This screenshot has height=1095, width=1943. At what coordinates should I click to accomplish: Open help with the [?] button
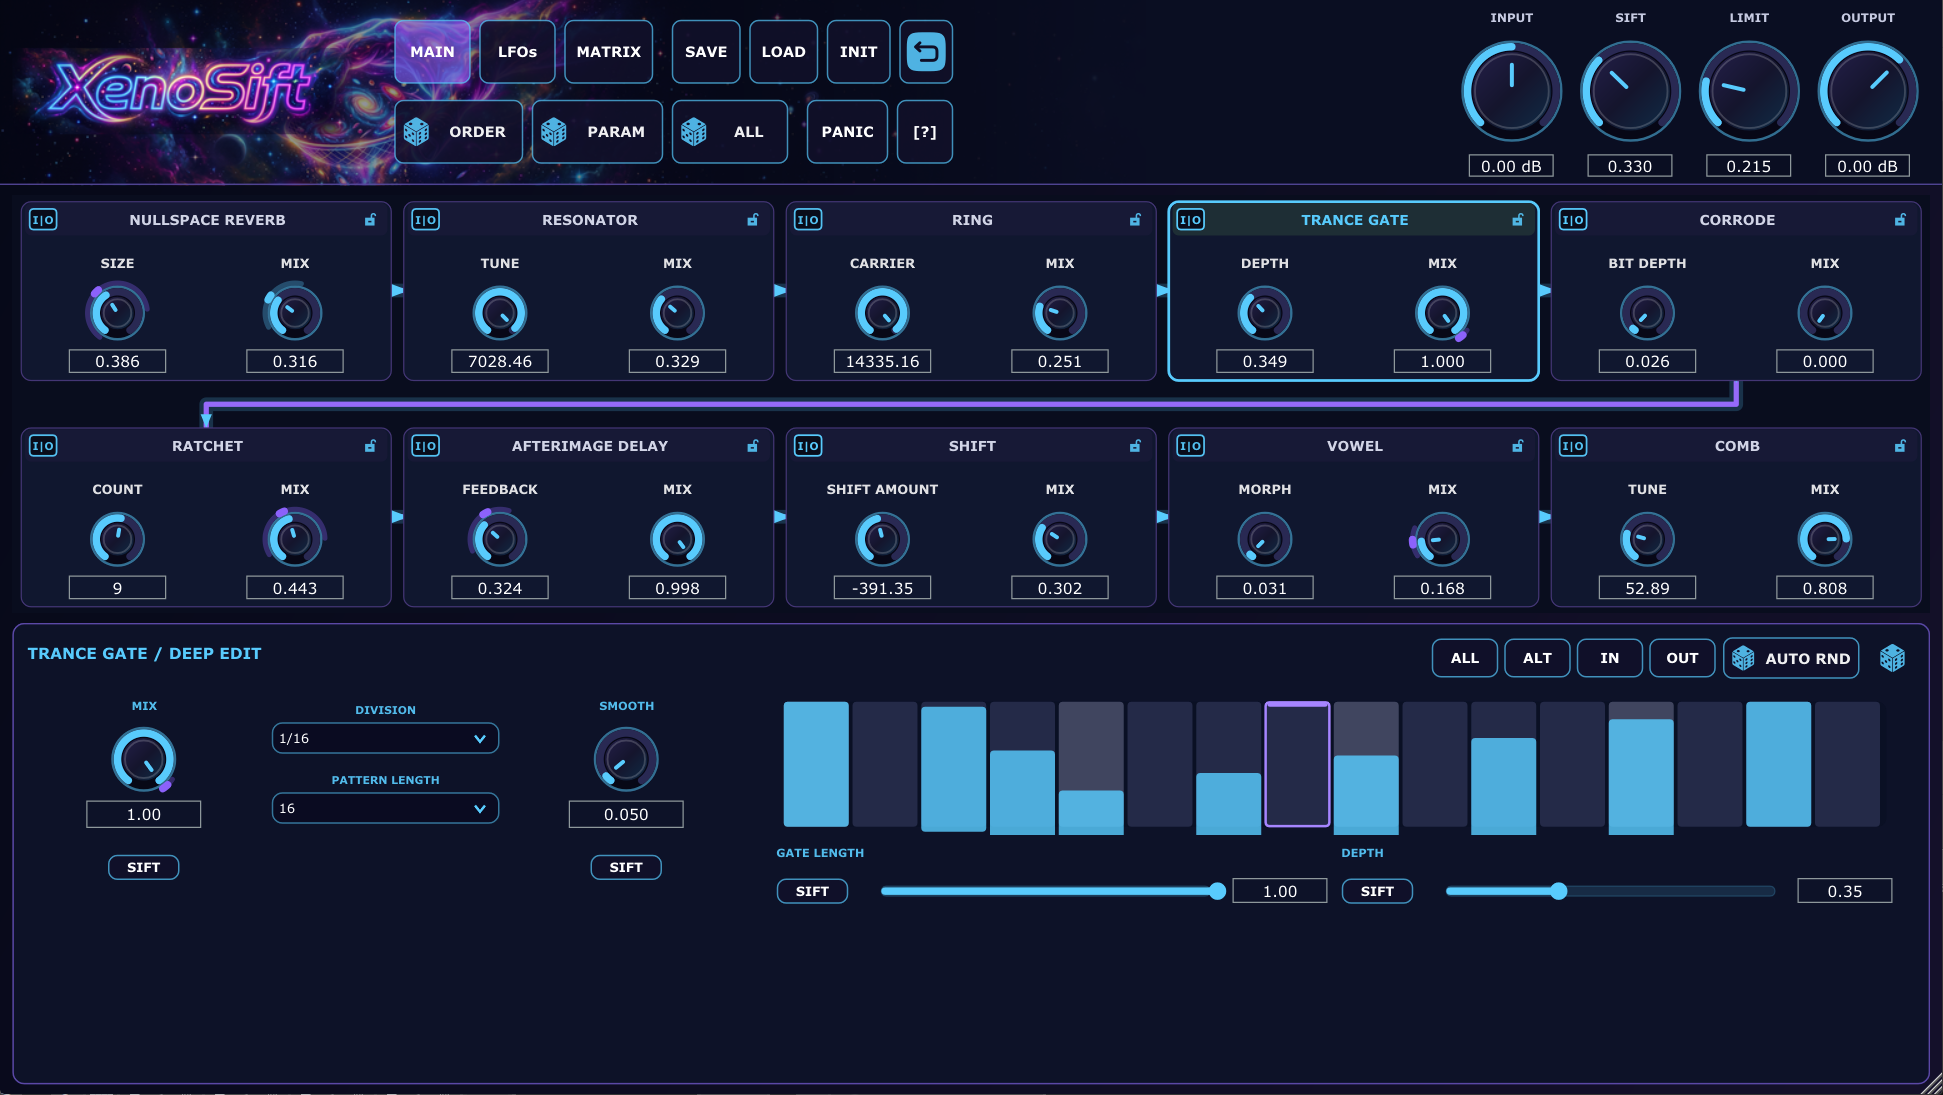925,132
